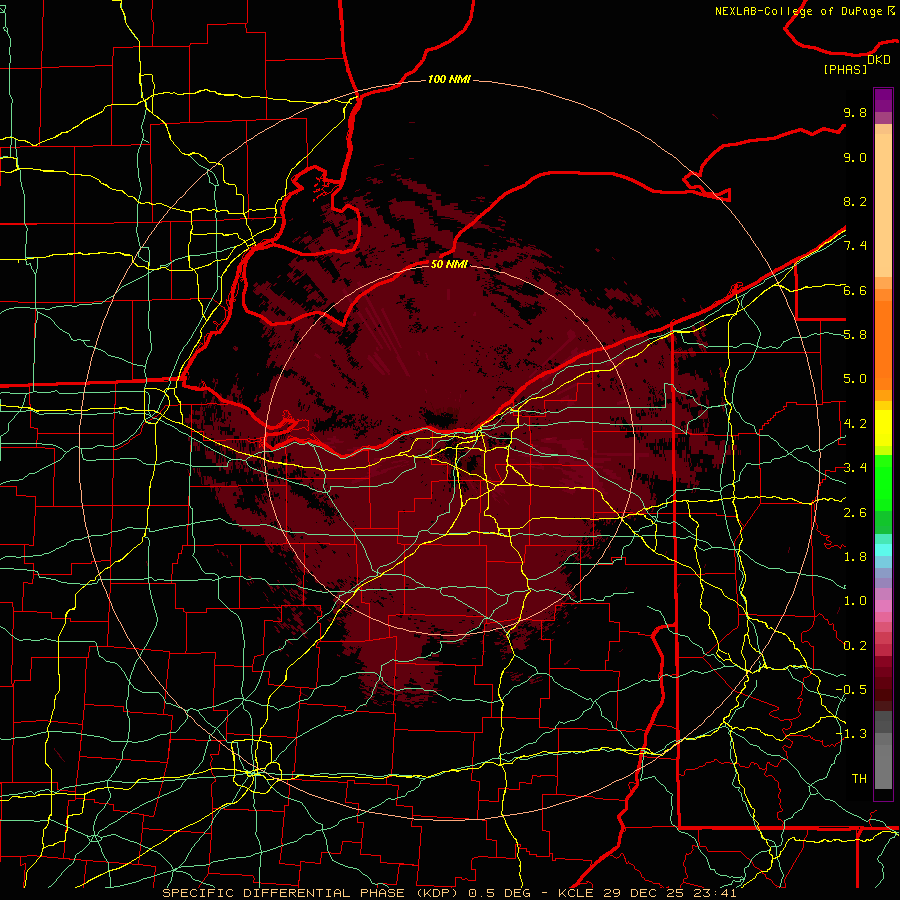The image size is (900, 900).
Task: Click the 1.8 scale value
Action: click(855, 557)
